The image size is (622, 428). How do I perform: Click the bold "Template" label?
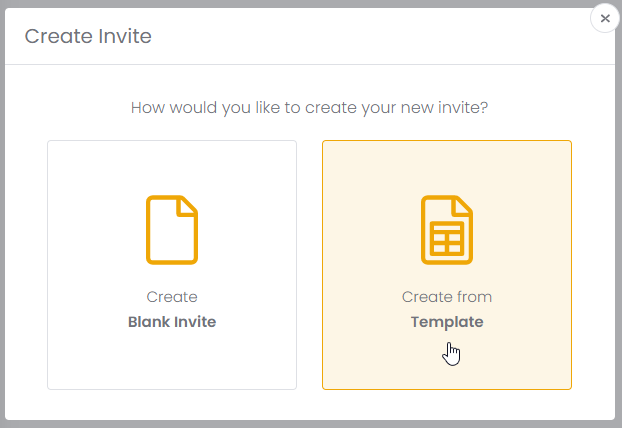(447, 322)
